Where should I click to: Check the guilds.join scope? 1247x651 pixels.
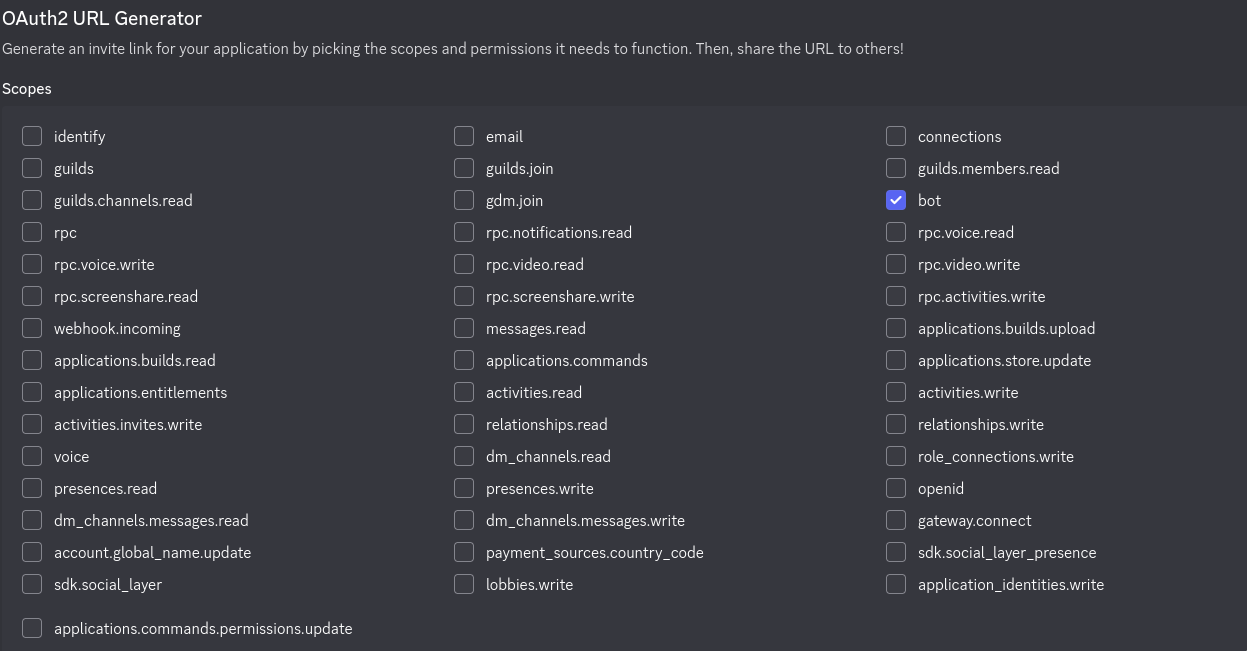pos(463,168)
